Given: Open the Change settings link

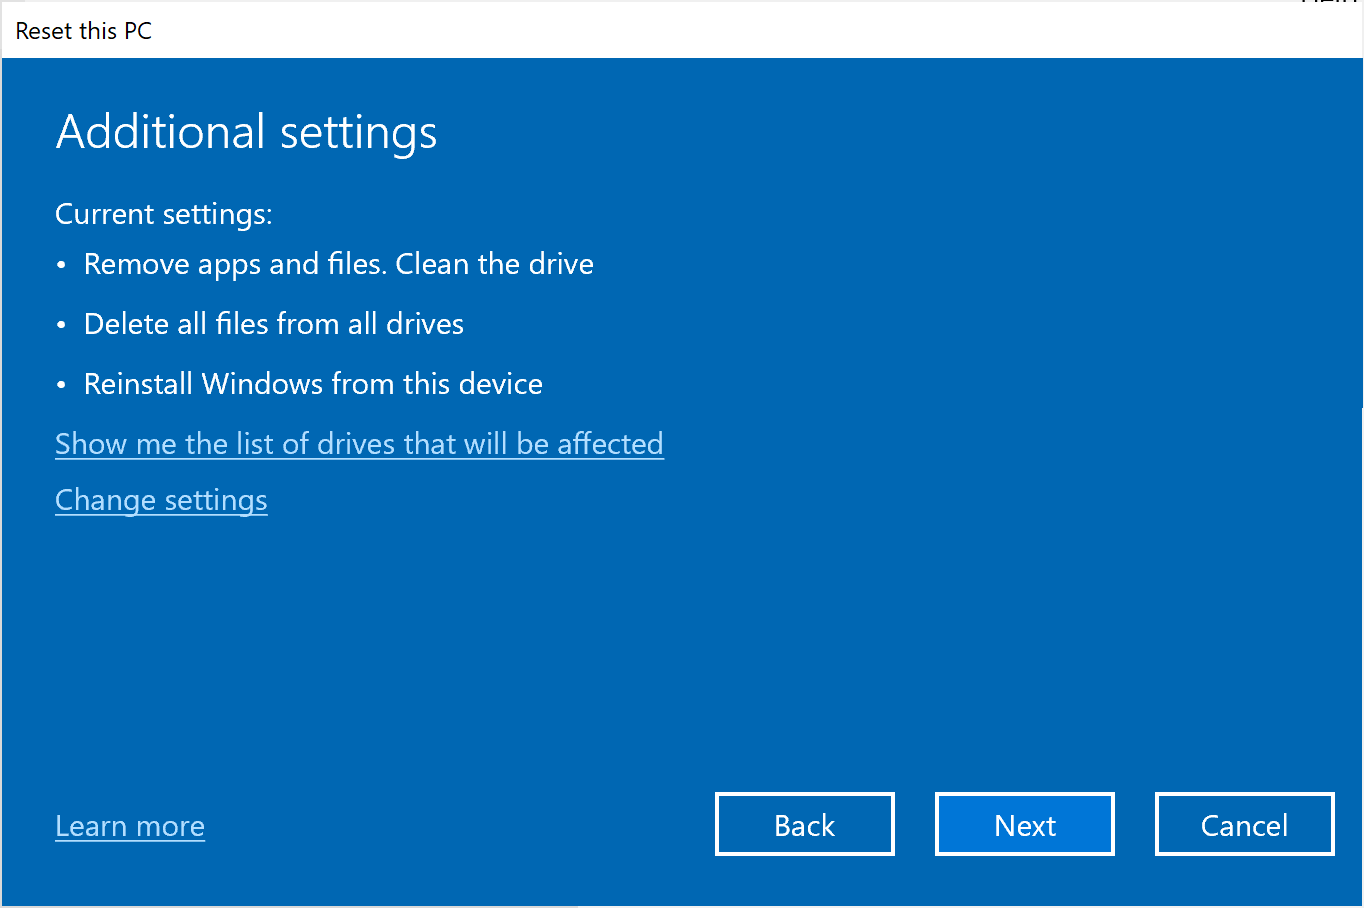Looking at the screenshot, I should [161, 499].
